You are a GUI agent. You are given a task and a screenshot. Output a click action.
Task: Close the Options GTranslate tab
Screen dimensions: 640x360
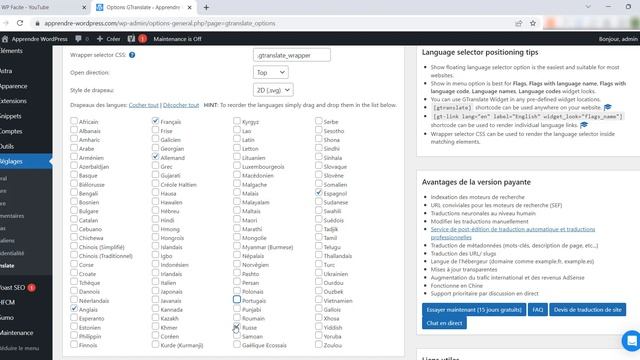(x=189, y=7)
